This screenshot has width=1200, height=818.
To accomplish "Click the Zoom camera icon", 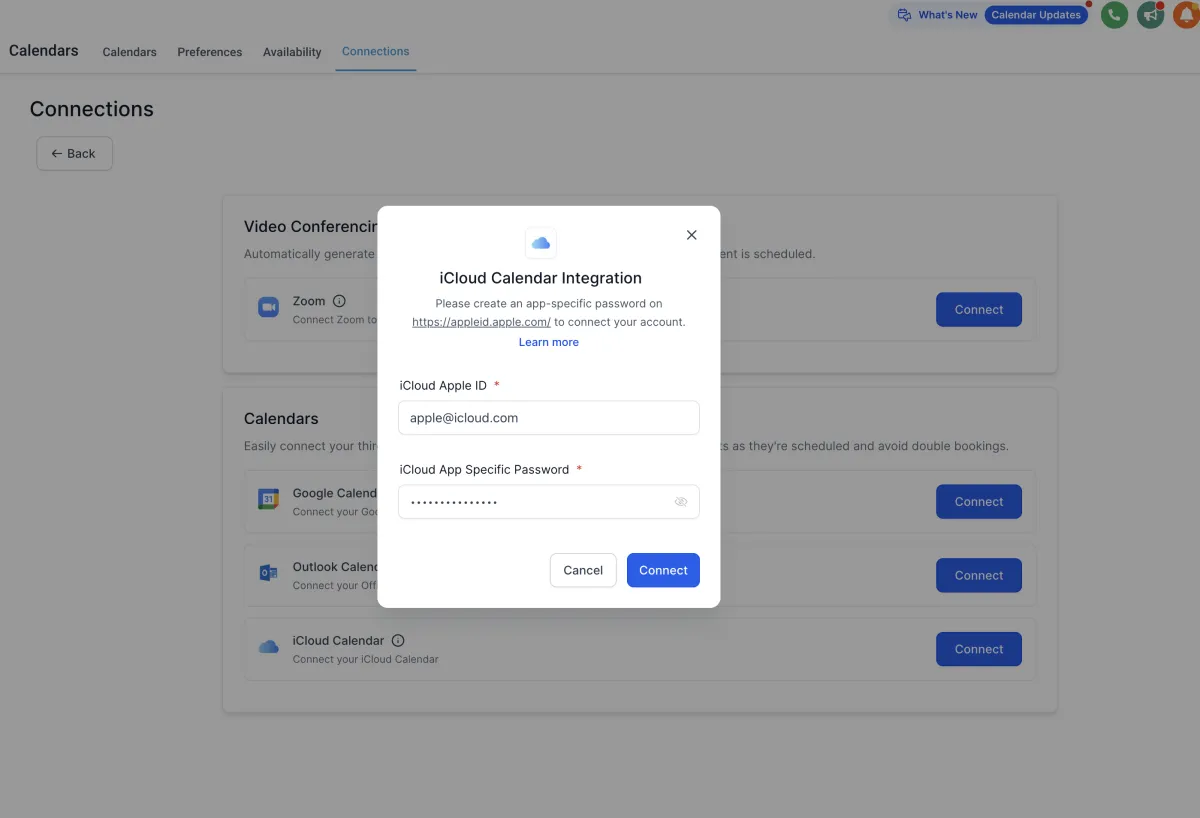I will tap(268, 308).
